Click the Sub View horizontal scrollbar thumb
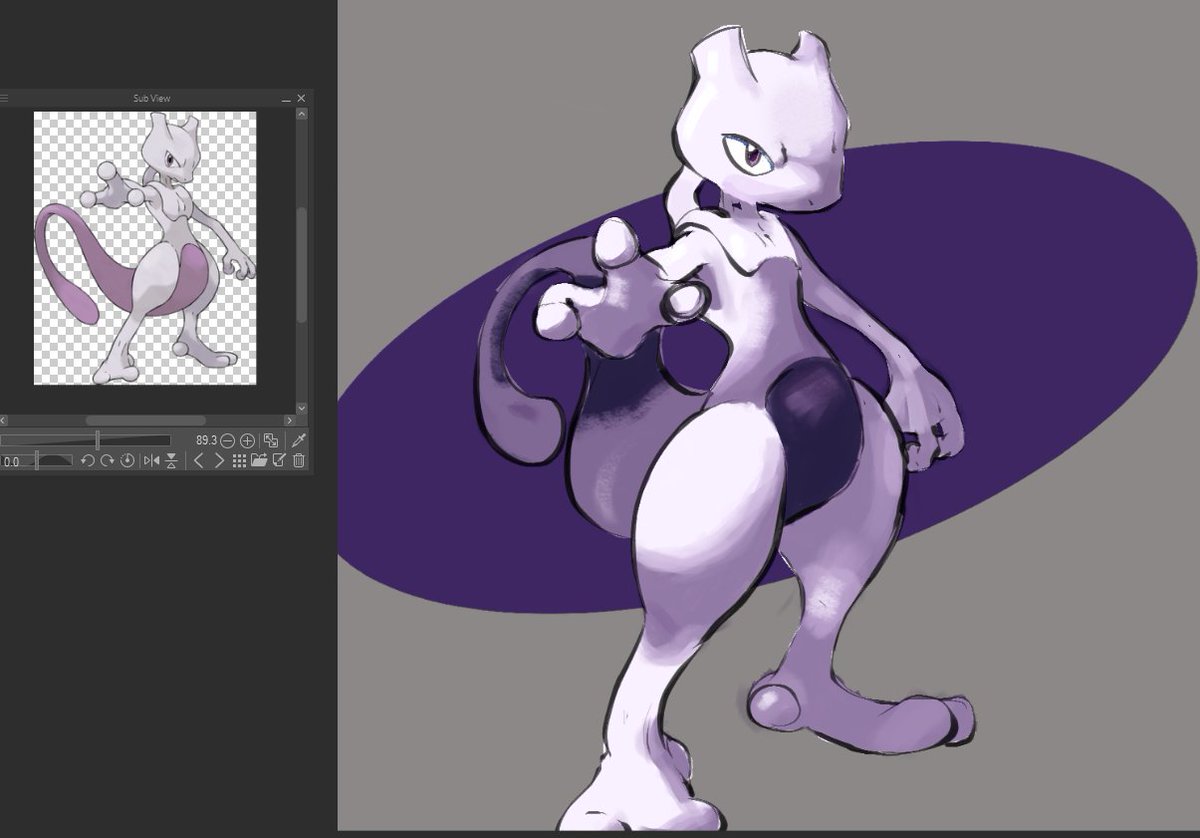This screenshot has width=1200, height=838. point(145,421)
